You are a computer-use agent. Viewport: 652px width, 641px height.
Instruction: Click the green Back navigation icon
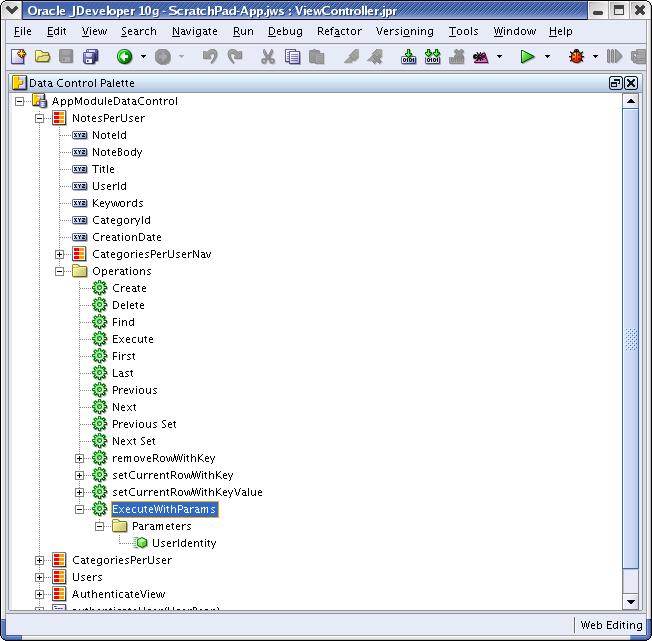[124, 57]
